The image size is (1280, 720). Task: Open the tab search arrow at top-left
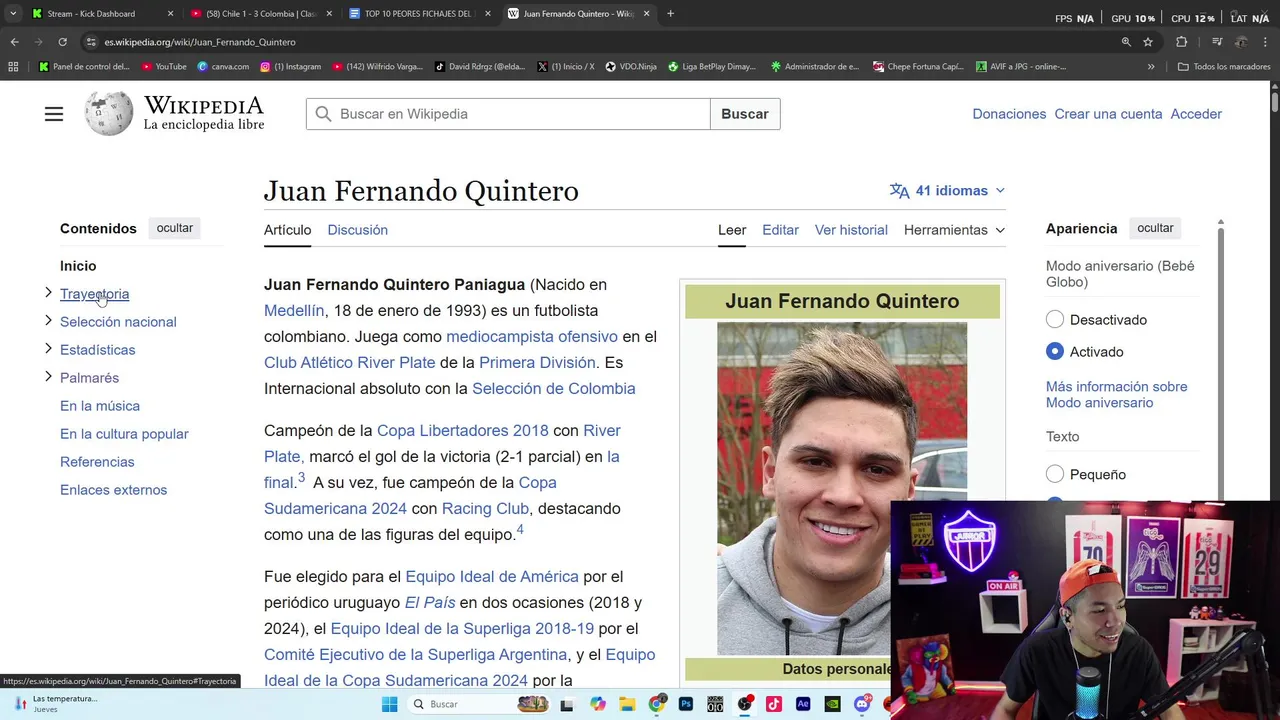(x=12, y=14)
